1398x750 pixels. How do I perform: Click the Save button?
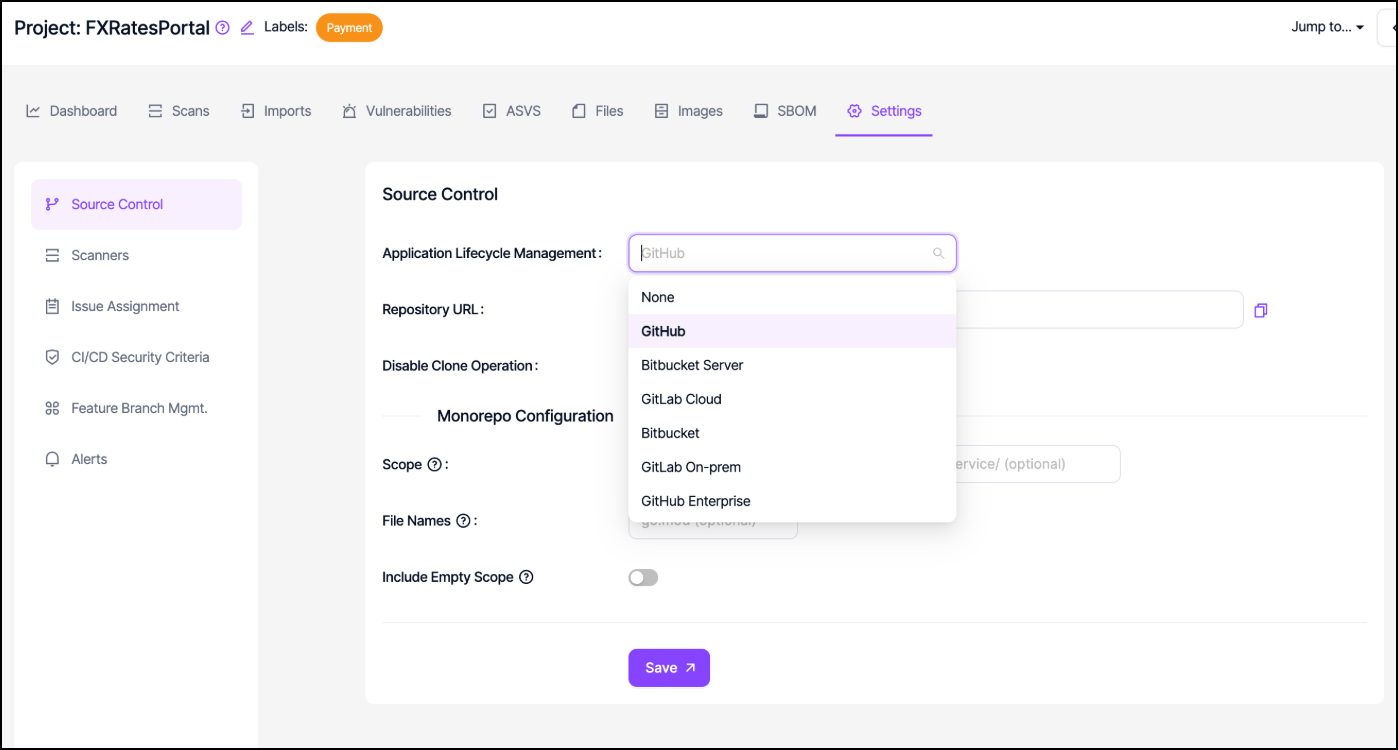[x=668, y=668]
